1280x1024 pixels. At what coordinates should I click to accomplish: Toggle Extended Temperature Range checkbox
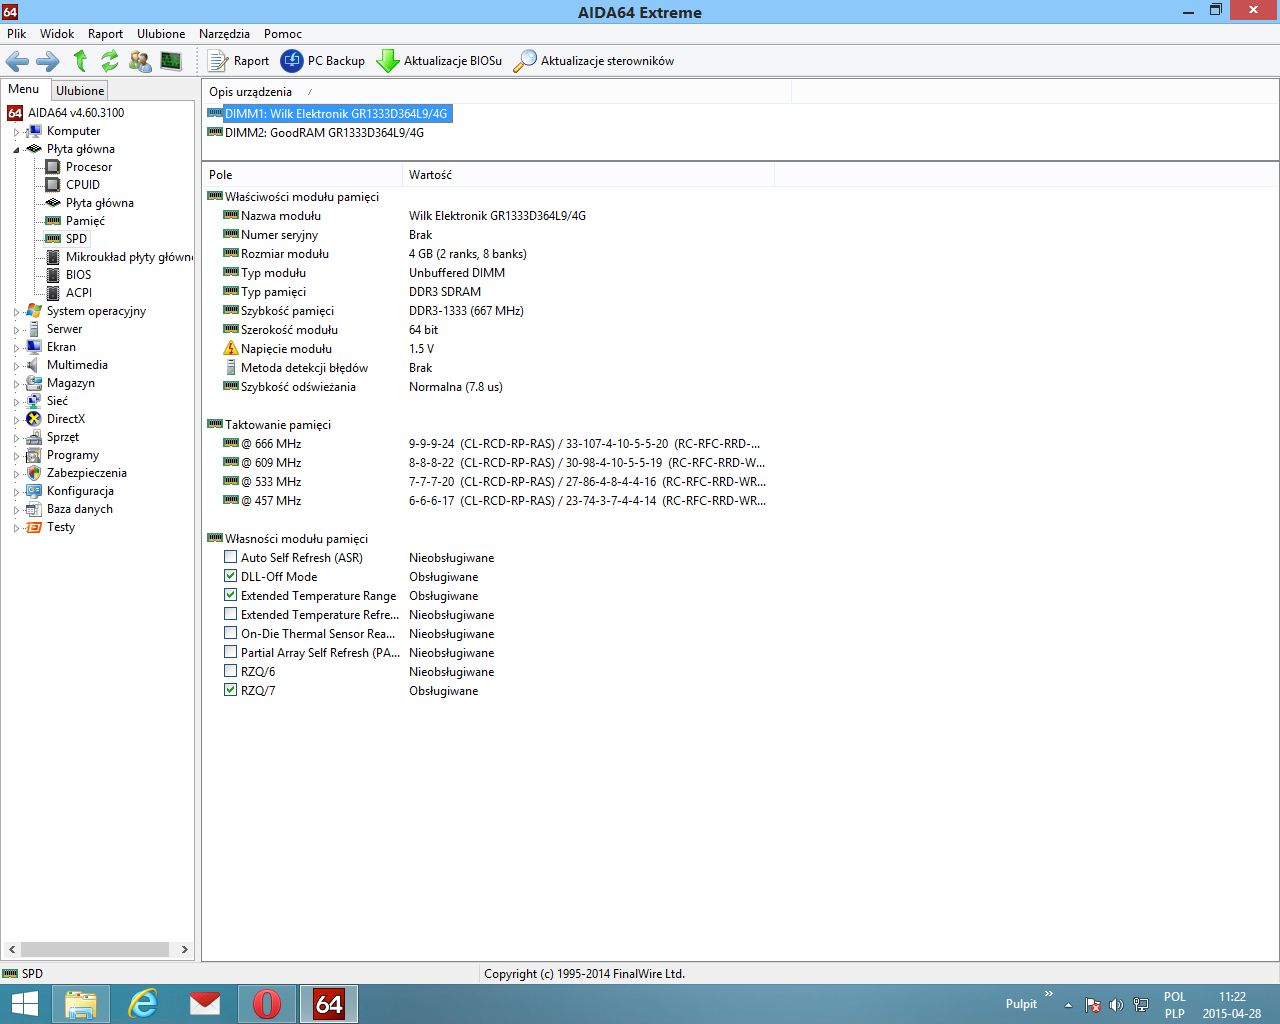click(x=231, y=595)
